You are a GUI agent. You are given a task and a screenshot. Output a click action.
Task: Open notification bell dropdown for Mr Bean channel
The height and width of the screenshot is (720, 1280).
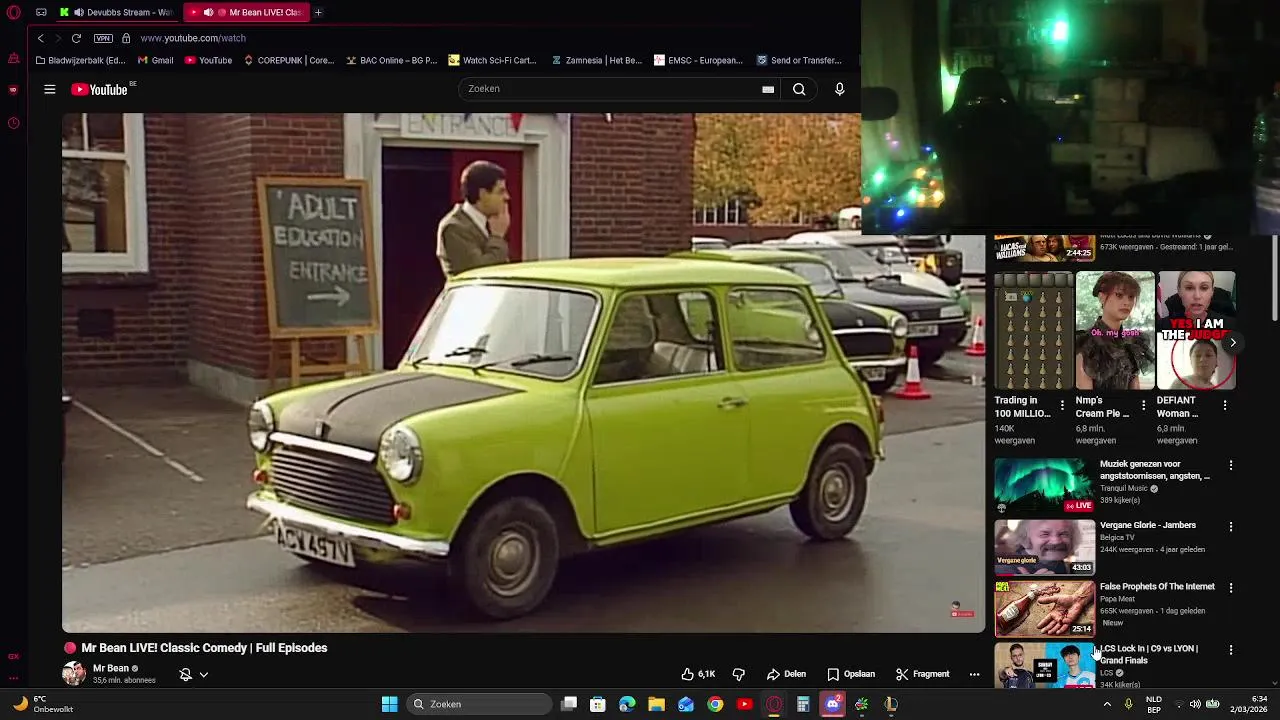(194, 674)
